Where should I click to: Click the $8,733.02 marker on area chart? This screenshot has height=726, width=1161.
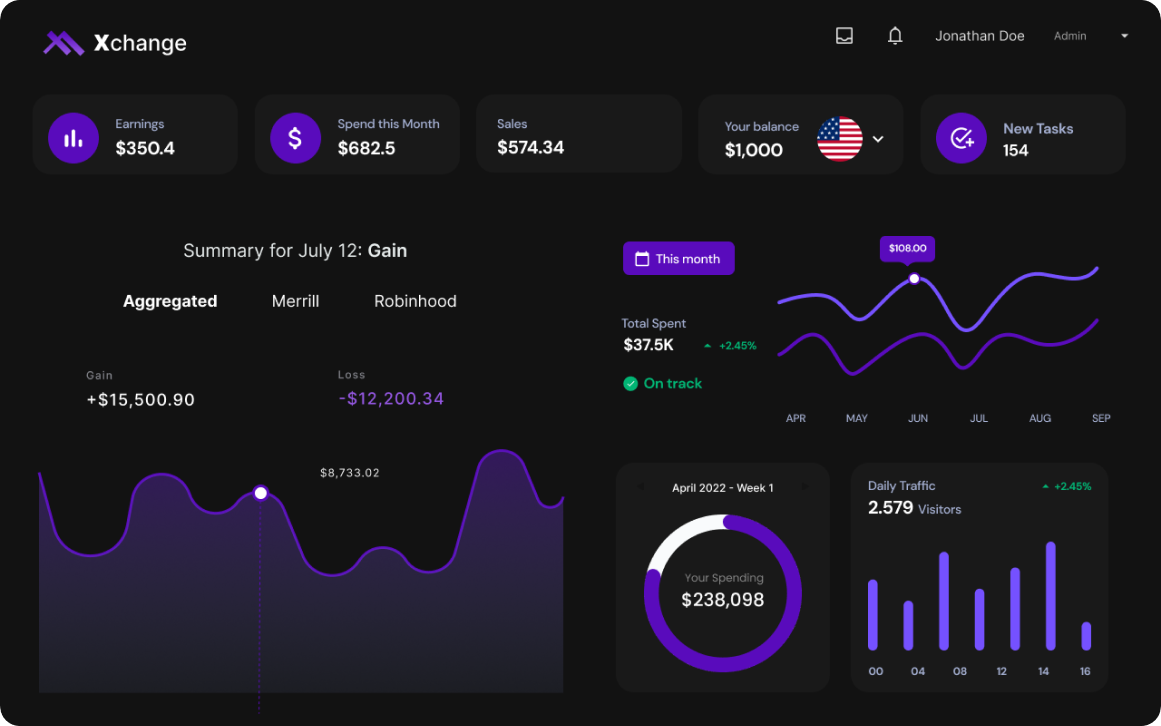(x=261, y=493)
